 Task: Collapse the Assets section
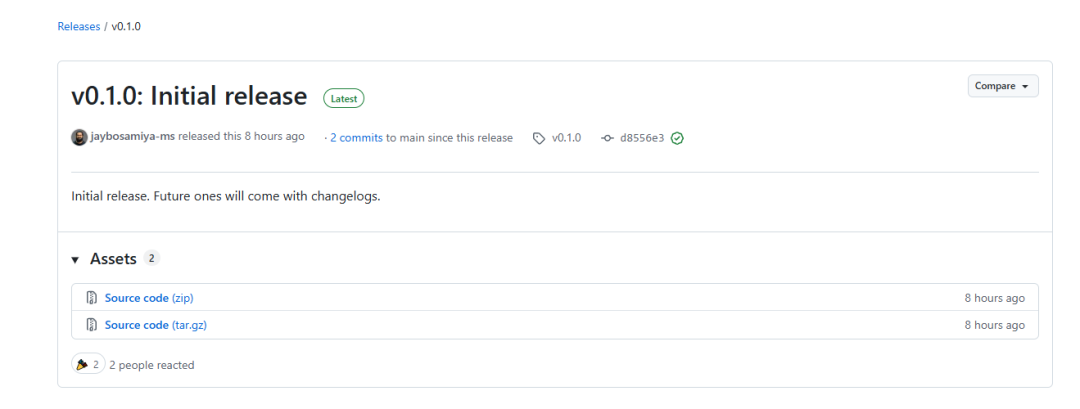click(x=75, y=260)
